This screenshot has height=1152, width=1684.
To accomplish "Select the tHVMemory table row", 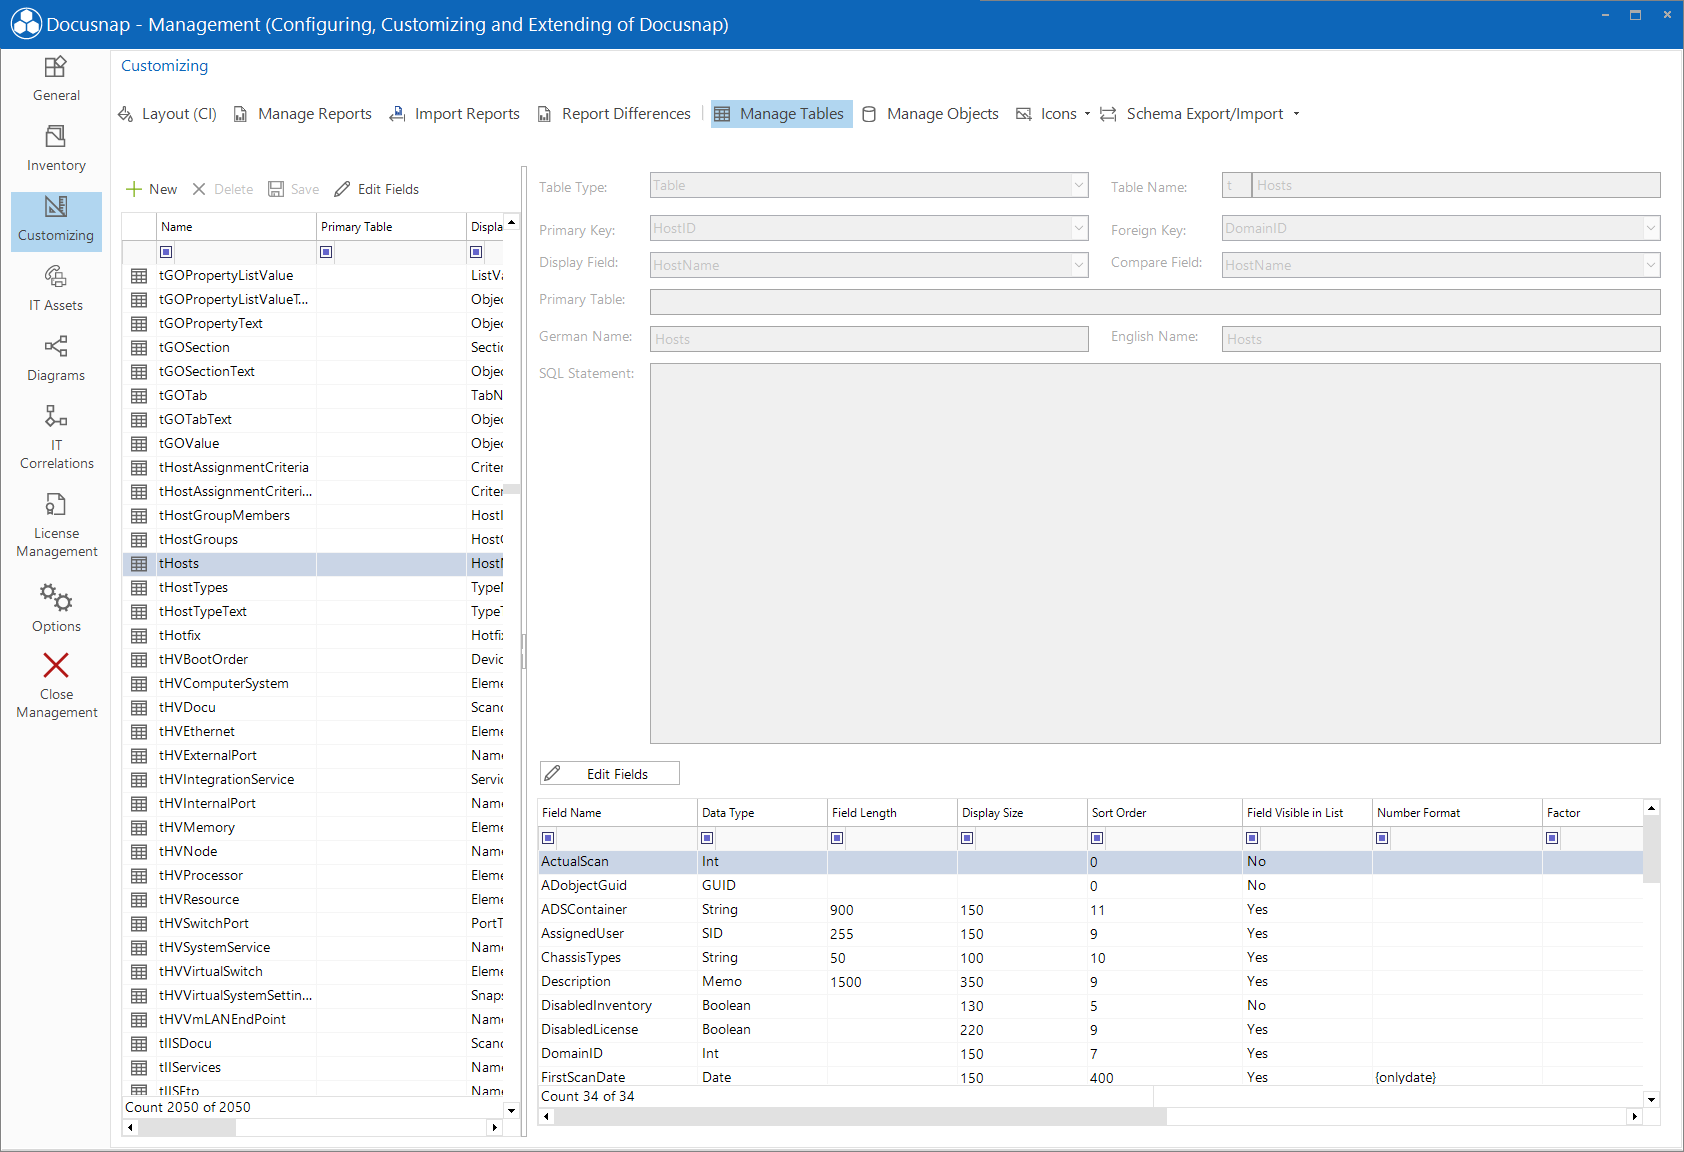I will (313, 828).
